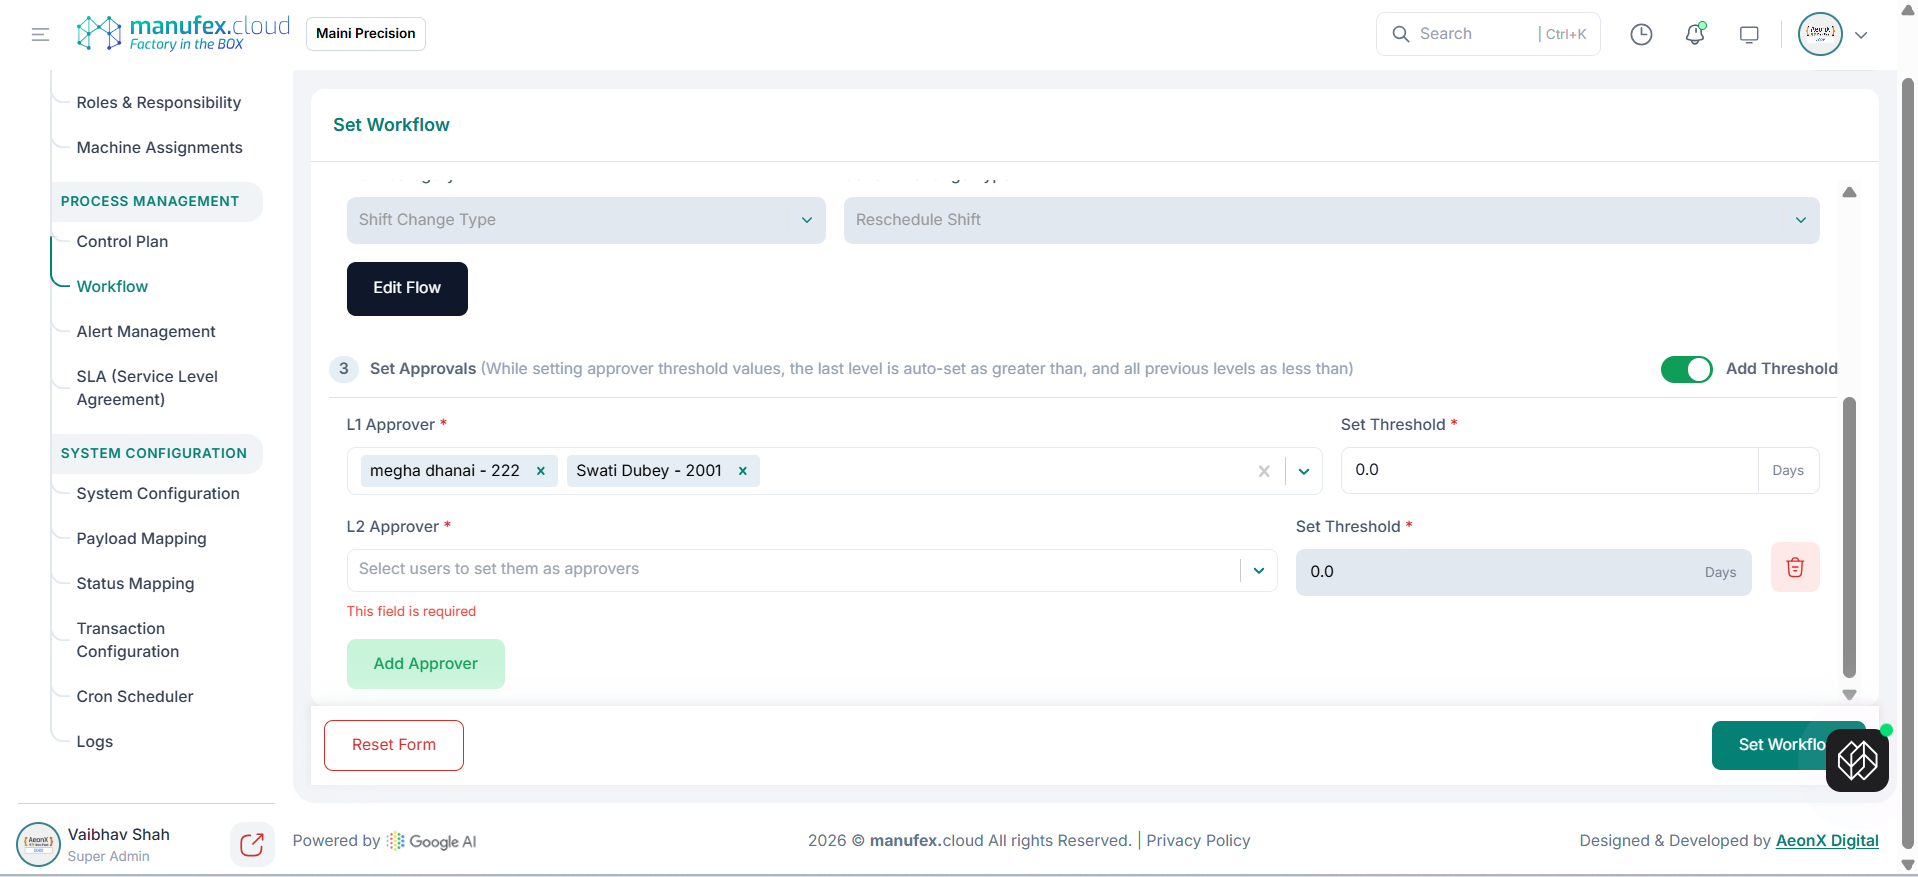1918x877 pixels.
Task: Open Roles & Responsibility menu item
Action: 159,103
